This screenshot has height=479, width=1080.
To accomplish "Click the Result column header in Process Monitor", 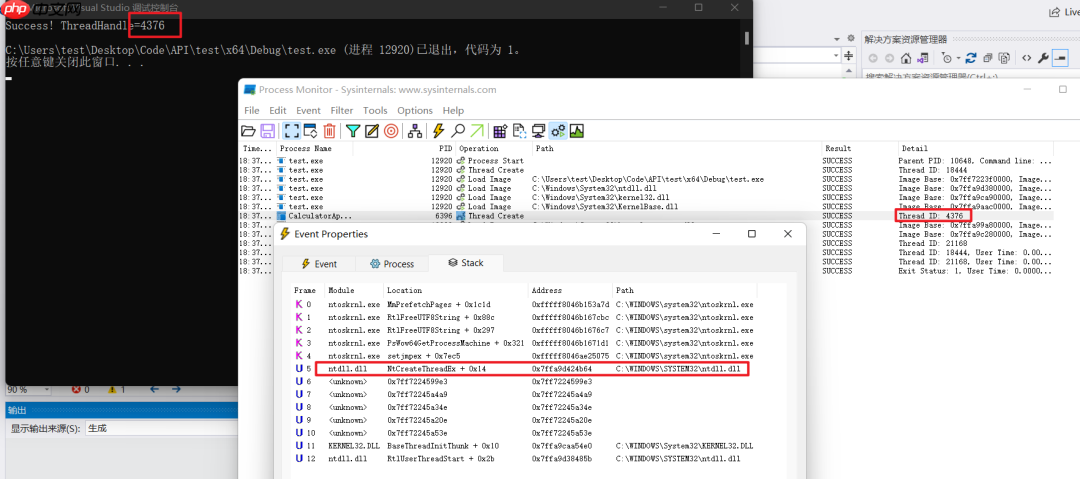I will tap(860, 148).
